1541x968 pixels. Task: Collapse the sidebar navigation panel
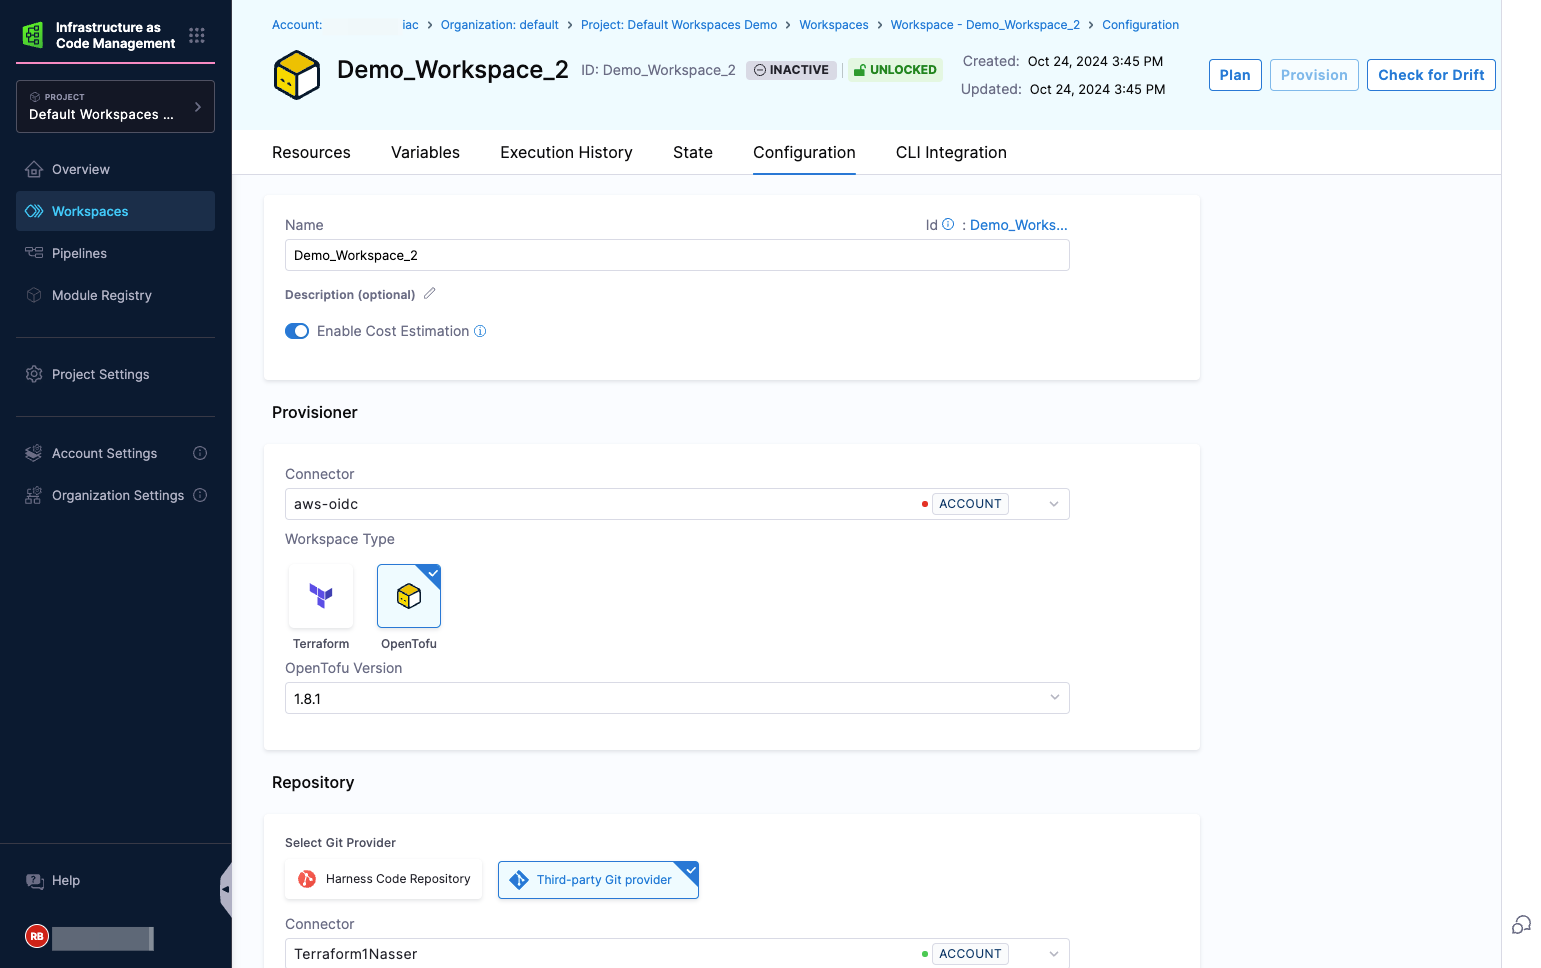(226, 889)
